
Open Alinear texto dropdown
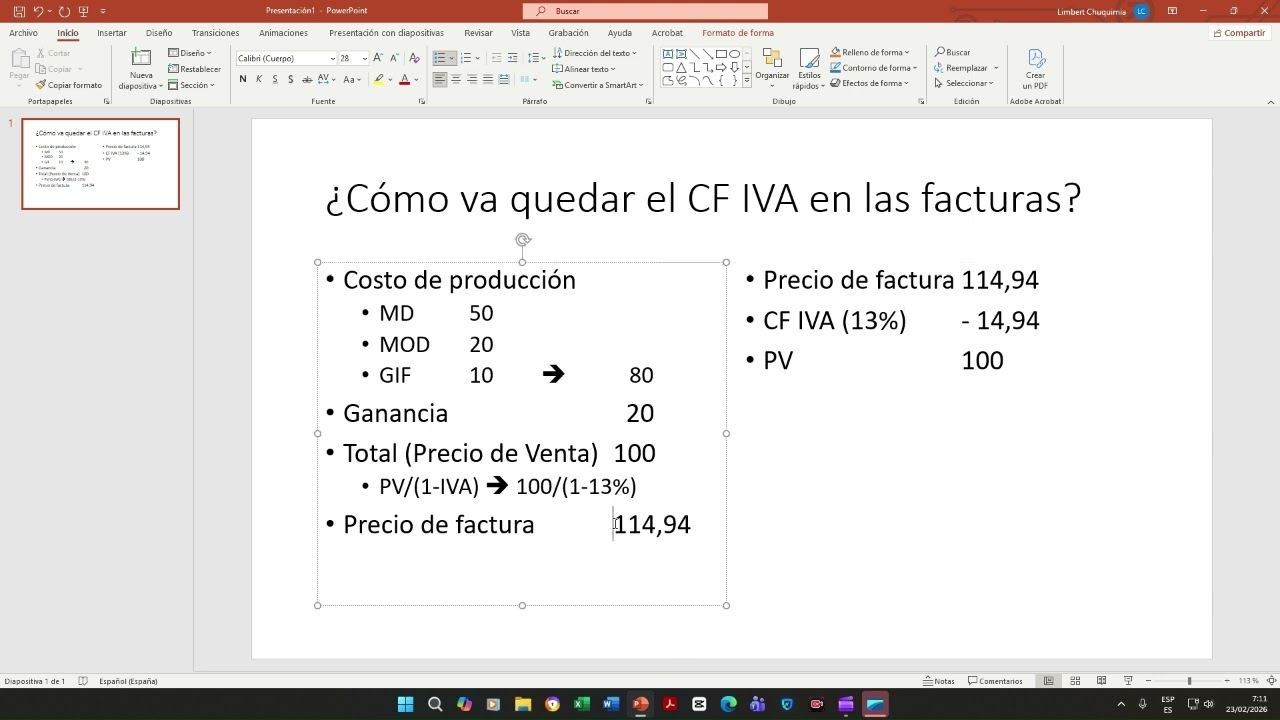click(x=584, y=69)
